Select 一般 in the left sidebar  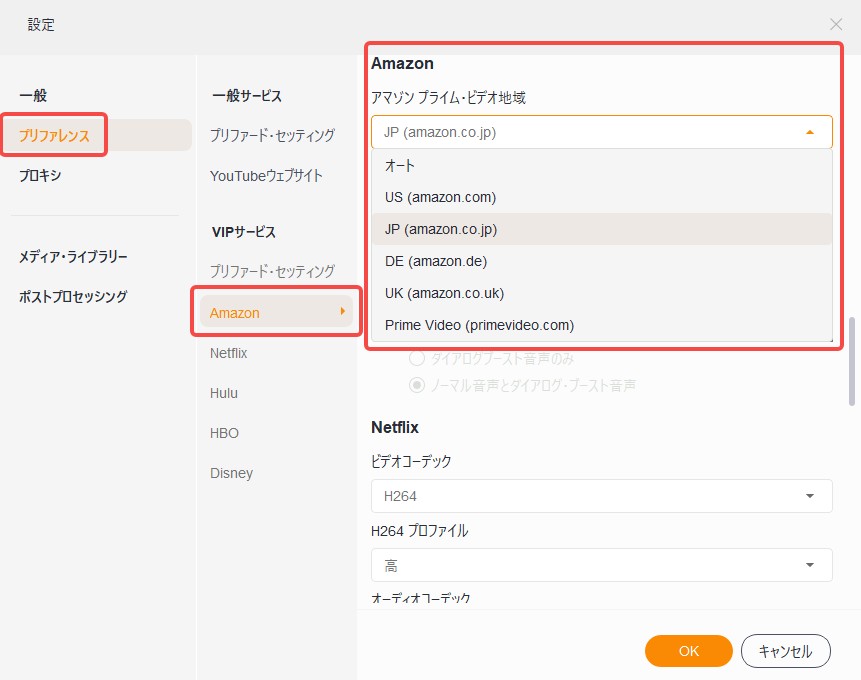[x=33, y=96]
